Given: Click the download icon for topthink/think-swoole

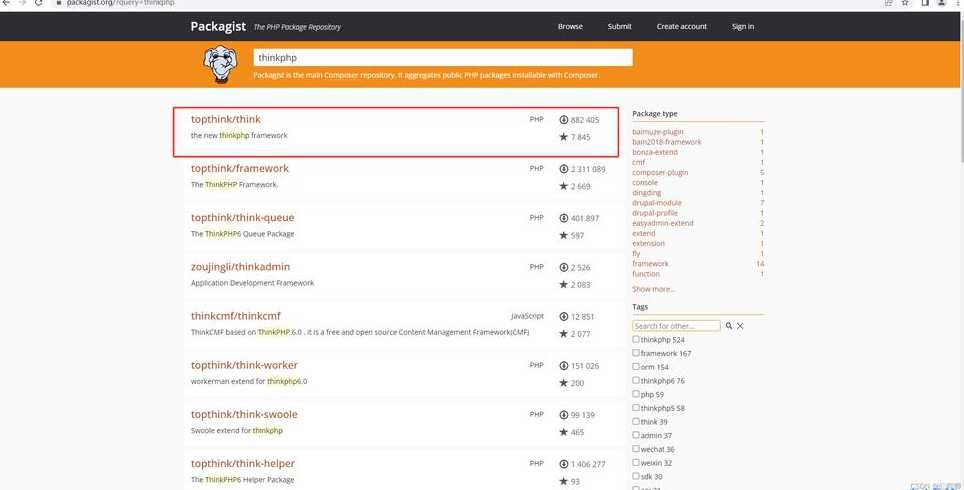Looking at the screenshot, I should tap(563, 415).
